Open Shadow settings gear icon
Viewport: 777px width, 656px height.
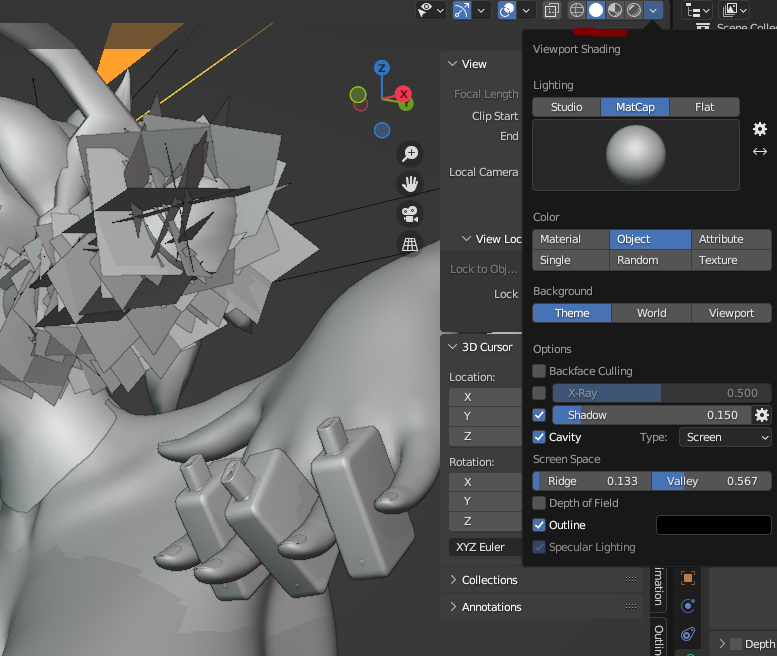[762, 415]
